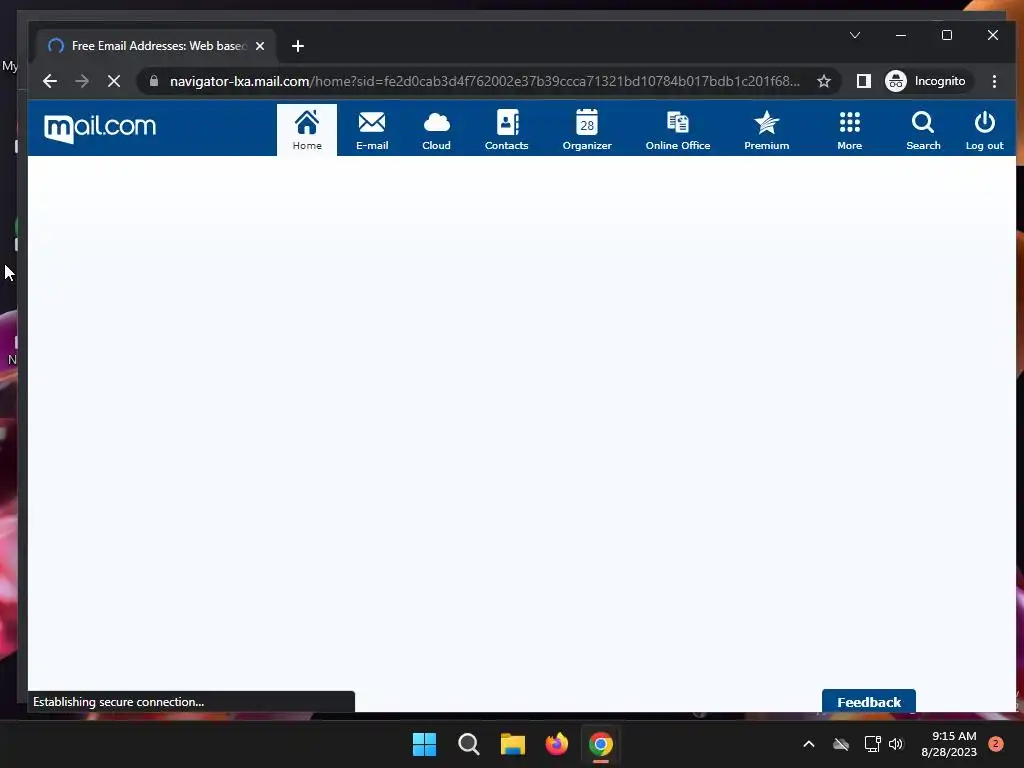1024x768 pixels.
Task: Select the Free Email Addresses tab
Action: click(156, 46)
